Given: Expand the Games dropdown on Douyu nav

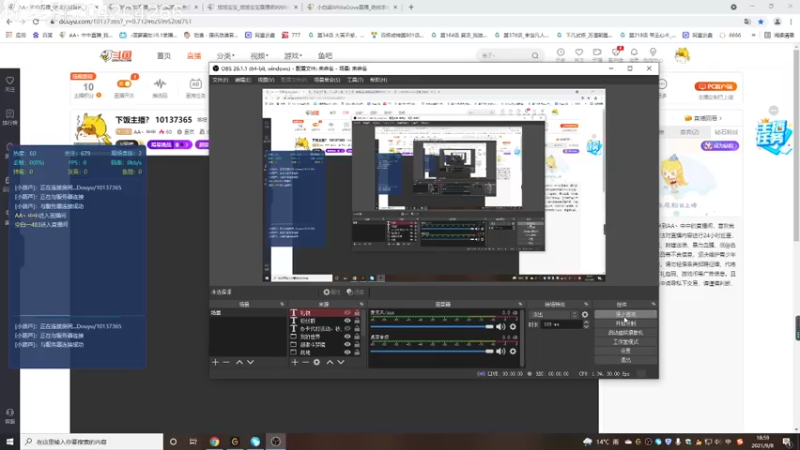Looking at the screenshot, I should coord(293,56).
